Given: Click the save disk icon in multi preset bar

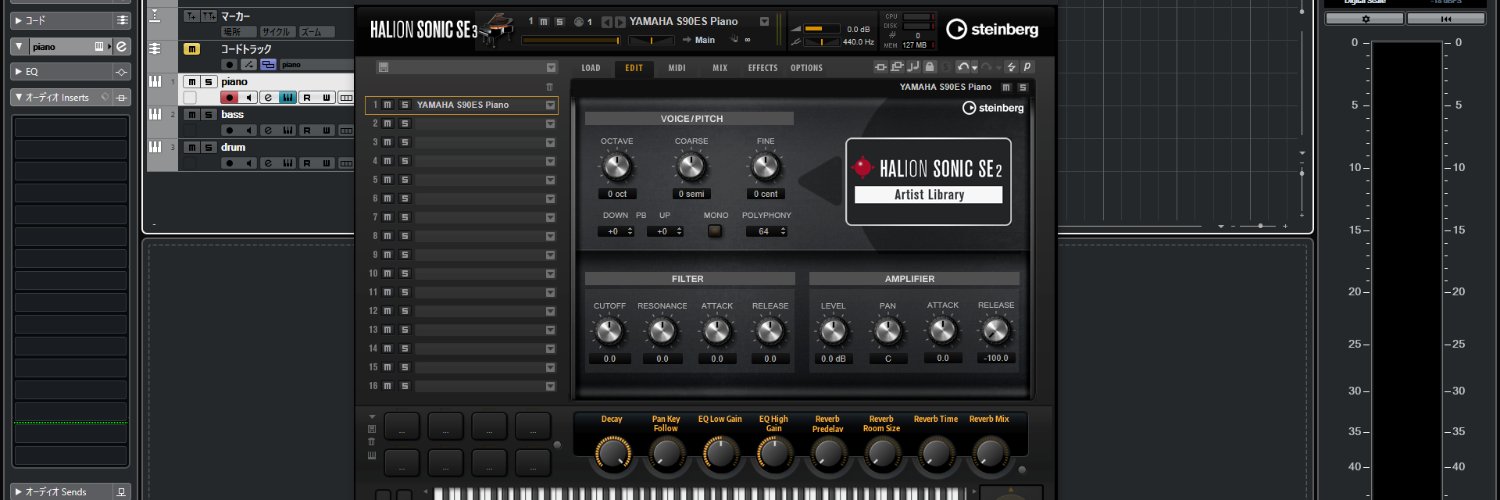Looking at the screenshot, I should (x=382, y=67).
